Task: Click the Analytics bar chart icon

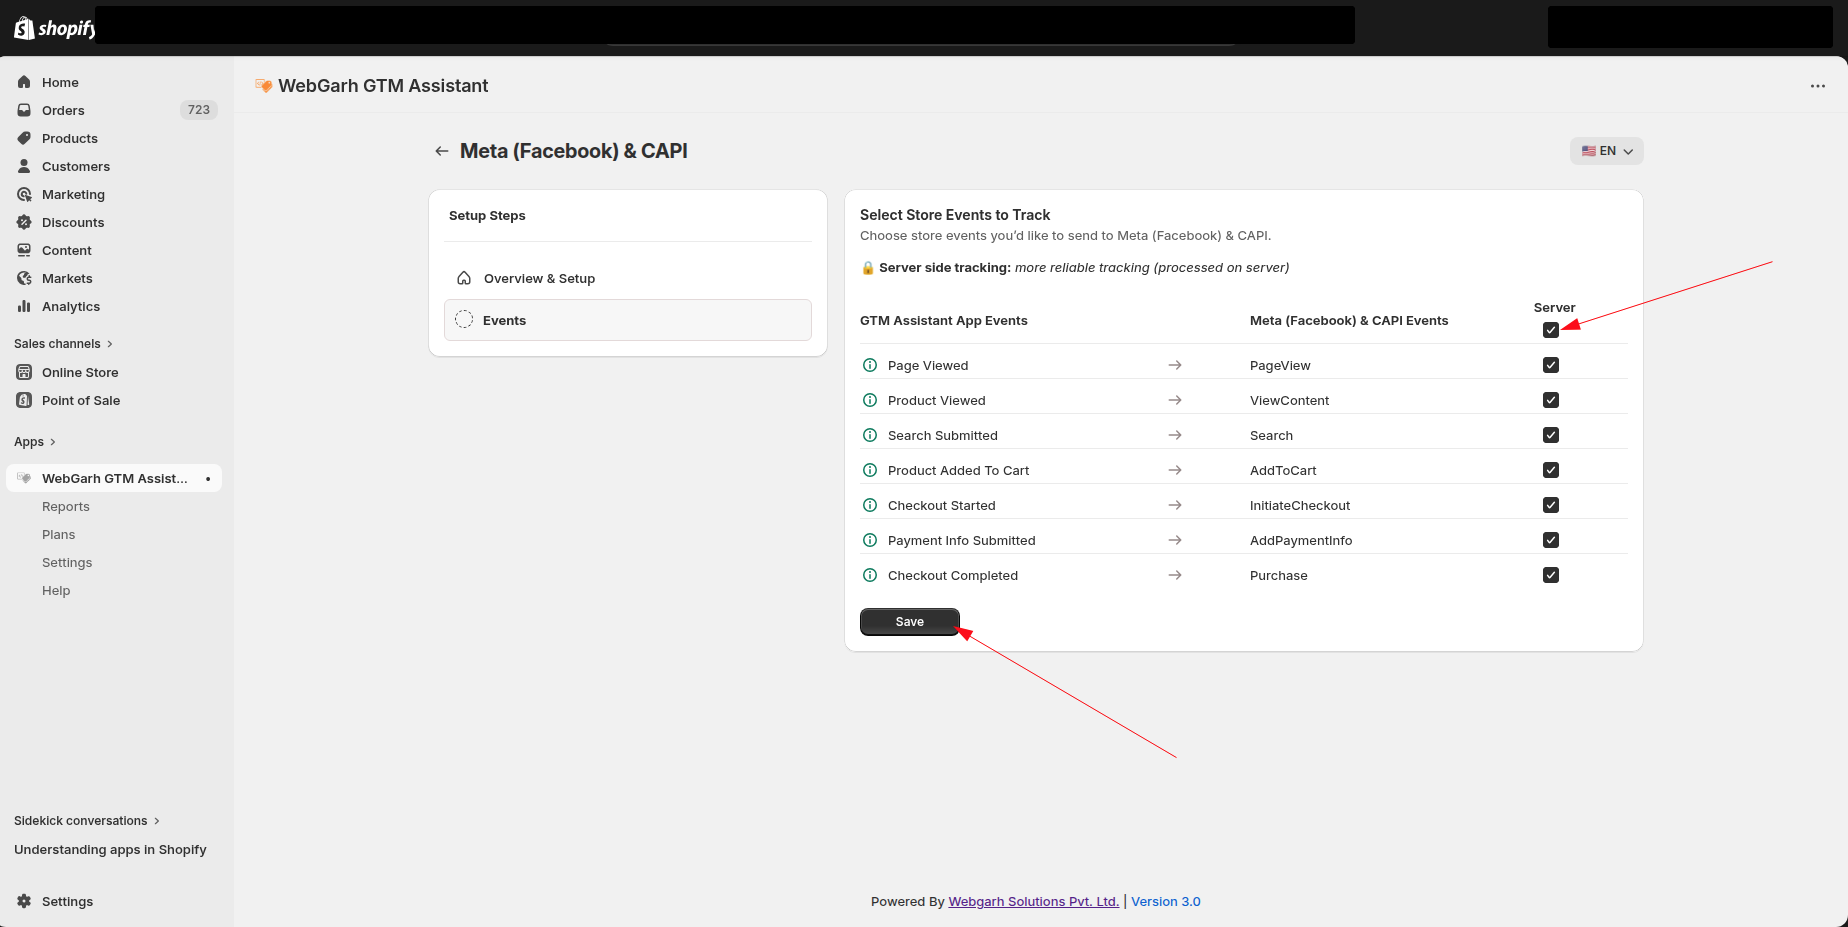Action: click(x=24, y=306)
